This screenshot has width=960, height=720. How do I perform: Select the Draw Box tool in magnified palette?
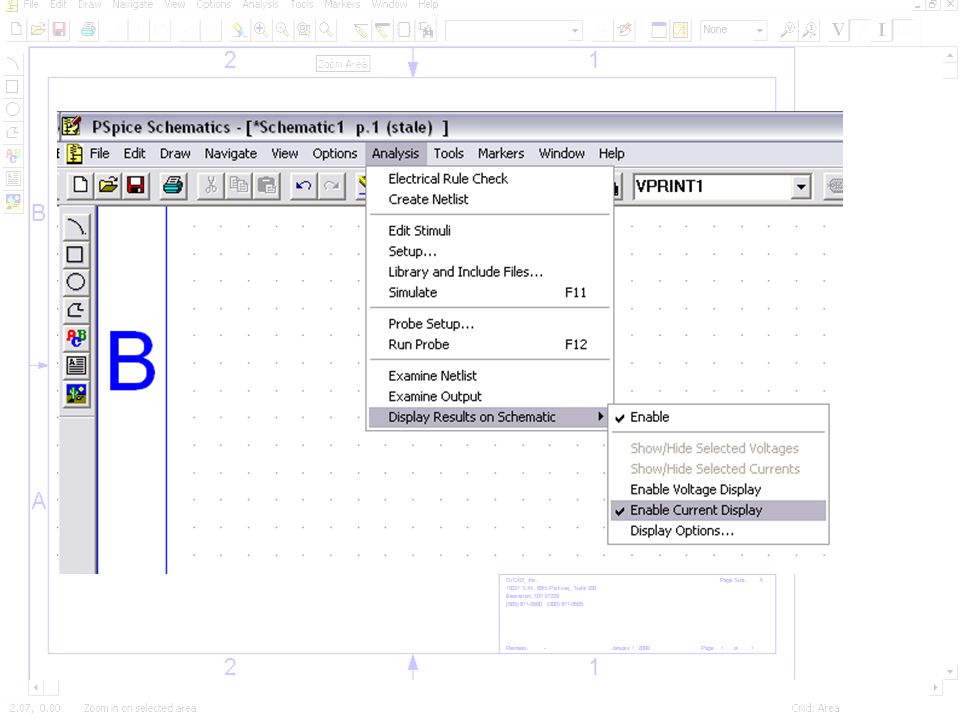click(x=76, y=255)
